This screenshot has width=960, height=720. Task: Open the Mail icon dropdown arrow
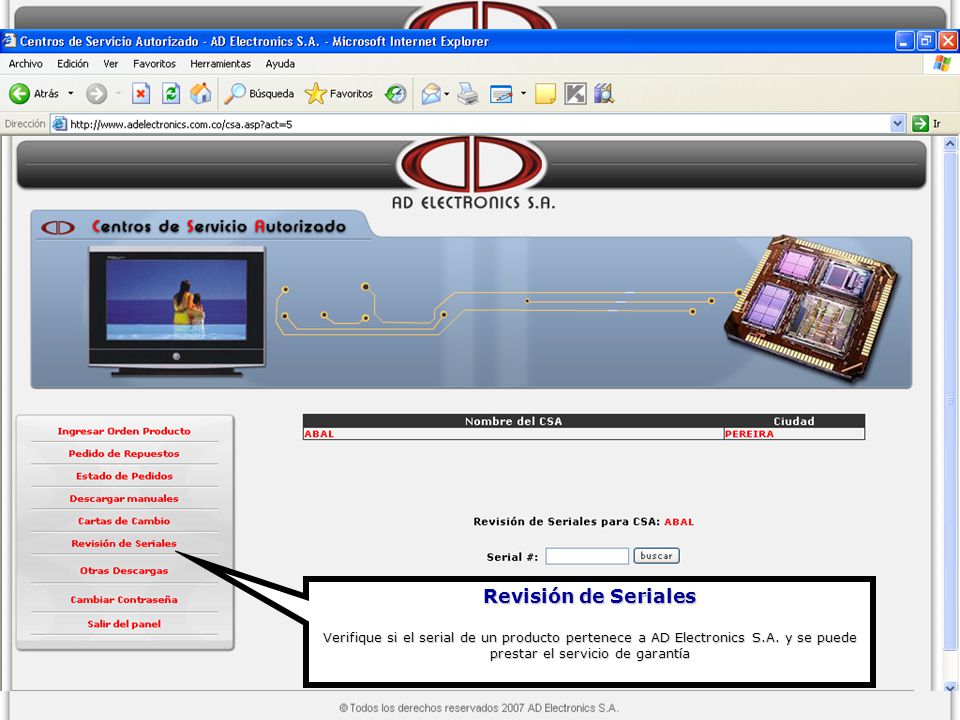[446, 94]
